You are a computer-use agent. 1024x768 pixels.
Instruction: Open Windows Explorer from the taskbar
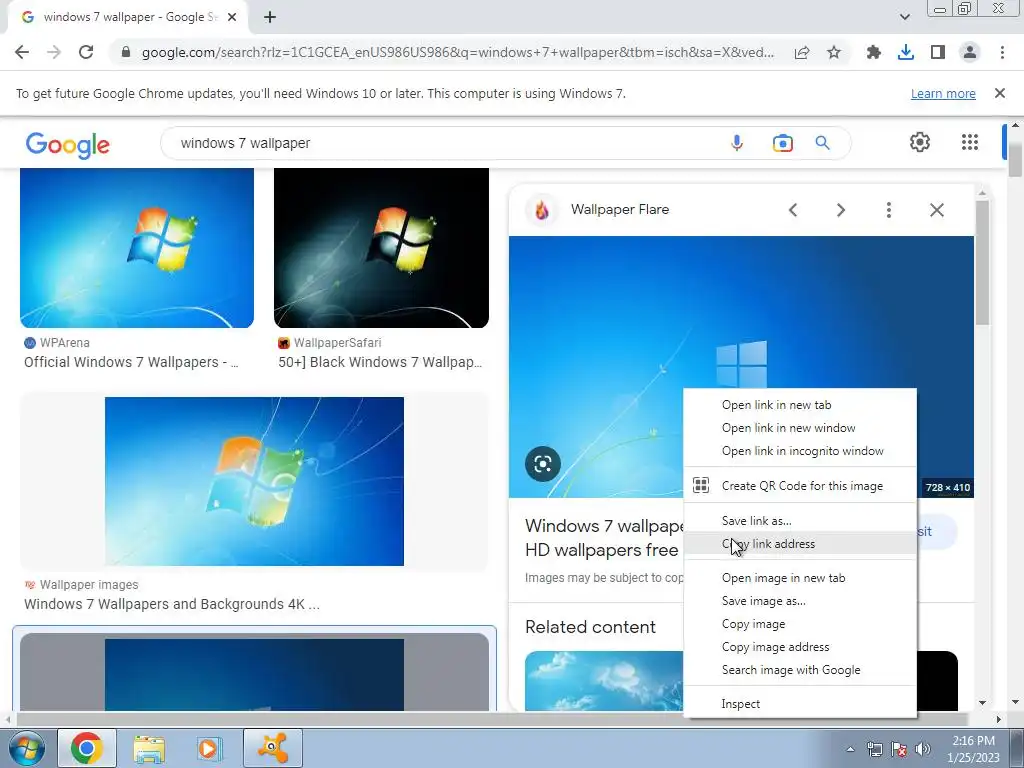pyautogui.click(x=149, y=748)
